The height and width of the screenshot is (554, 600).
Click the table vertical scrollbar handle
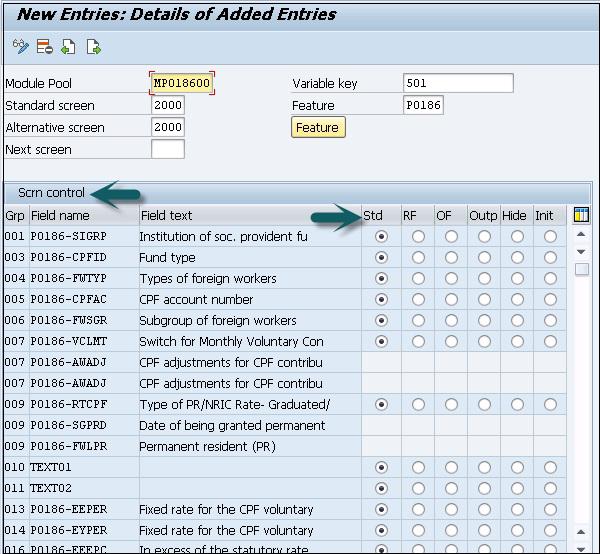pyautogui.click(x=581, y=268)
